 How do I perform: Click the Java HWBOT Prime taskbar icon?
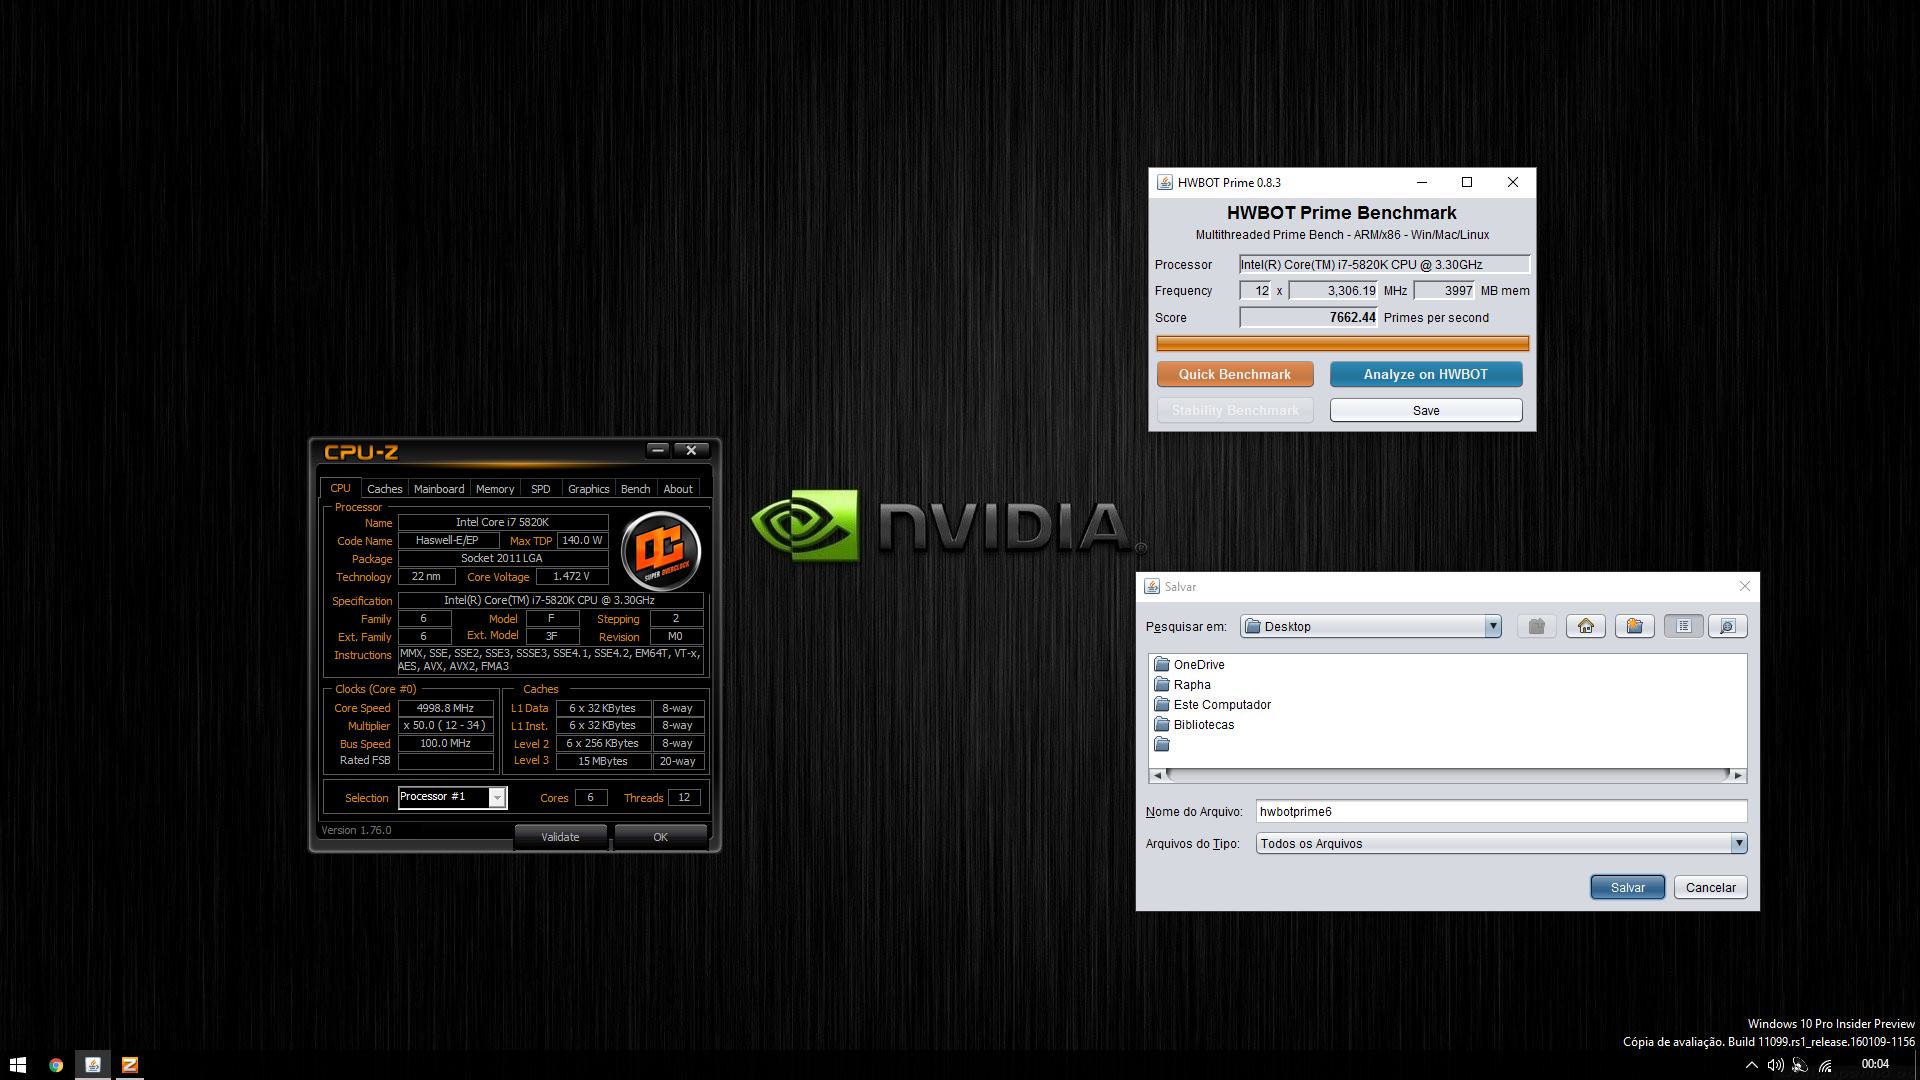[x=93, y=1065]
